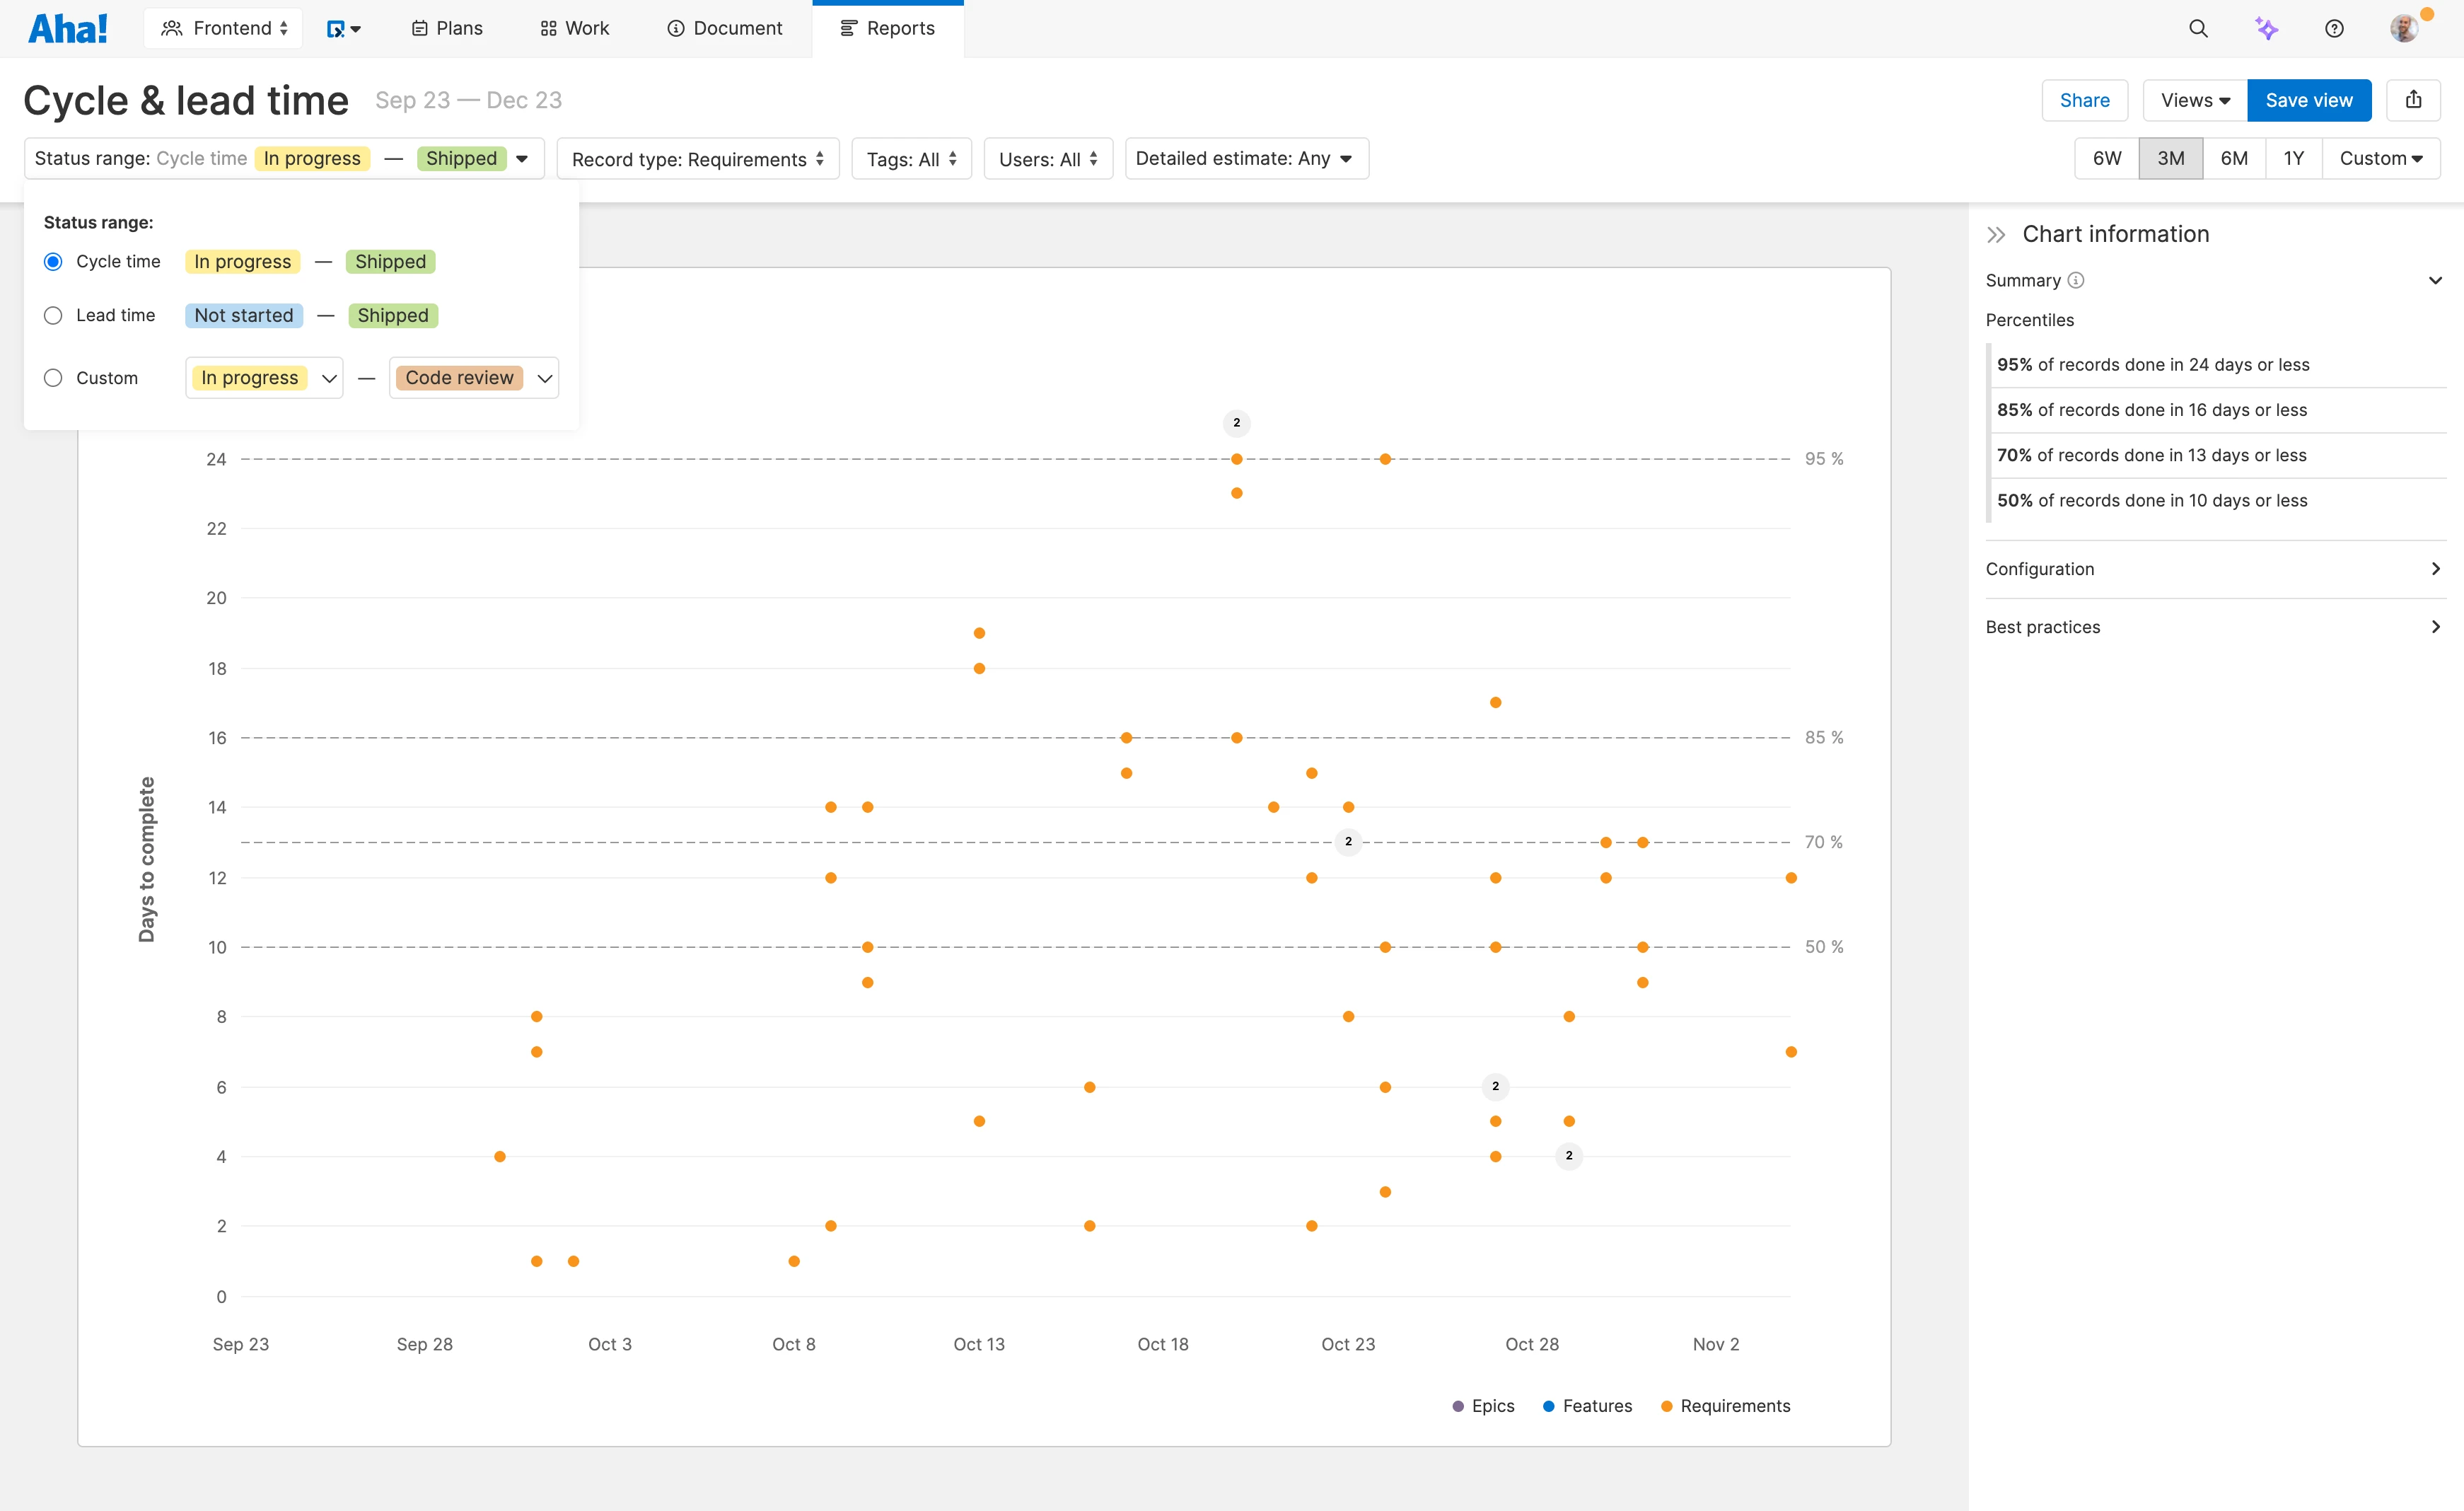Click the Save view button
The image size is (2464, 1511).
pos(2308,100)
